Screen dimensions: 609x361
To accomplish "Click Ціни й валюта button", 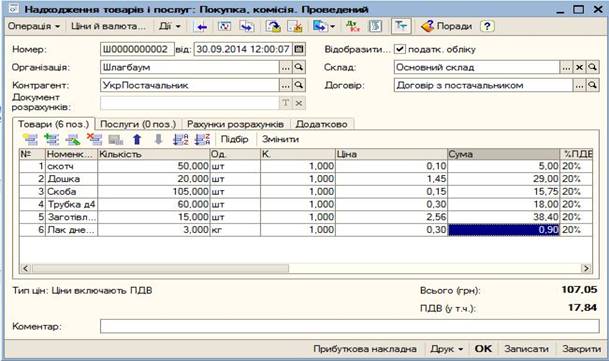I will click(108, 26).
